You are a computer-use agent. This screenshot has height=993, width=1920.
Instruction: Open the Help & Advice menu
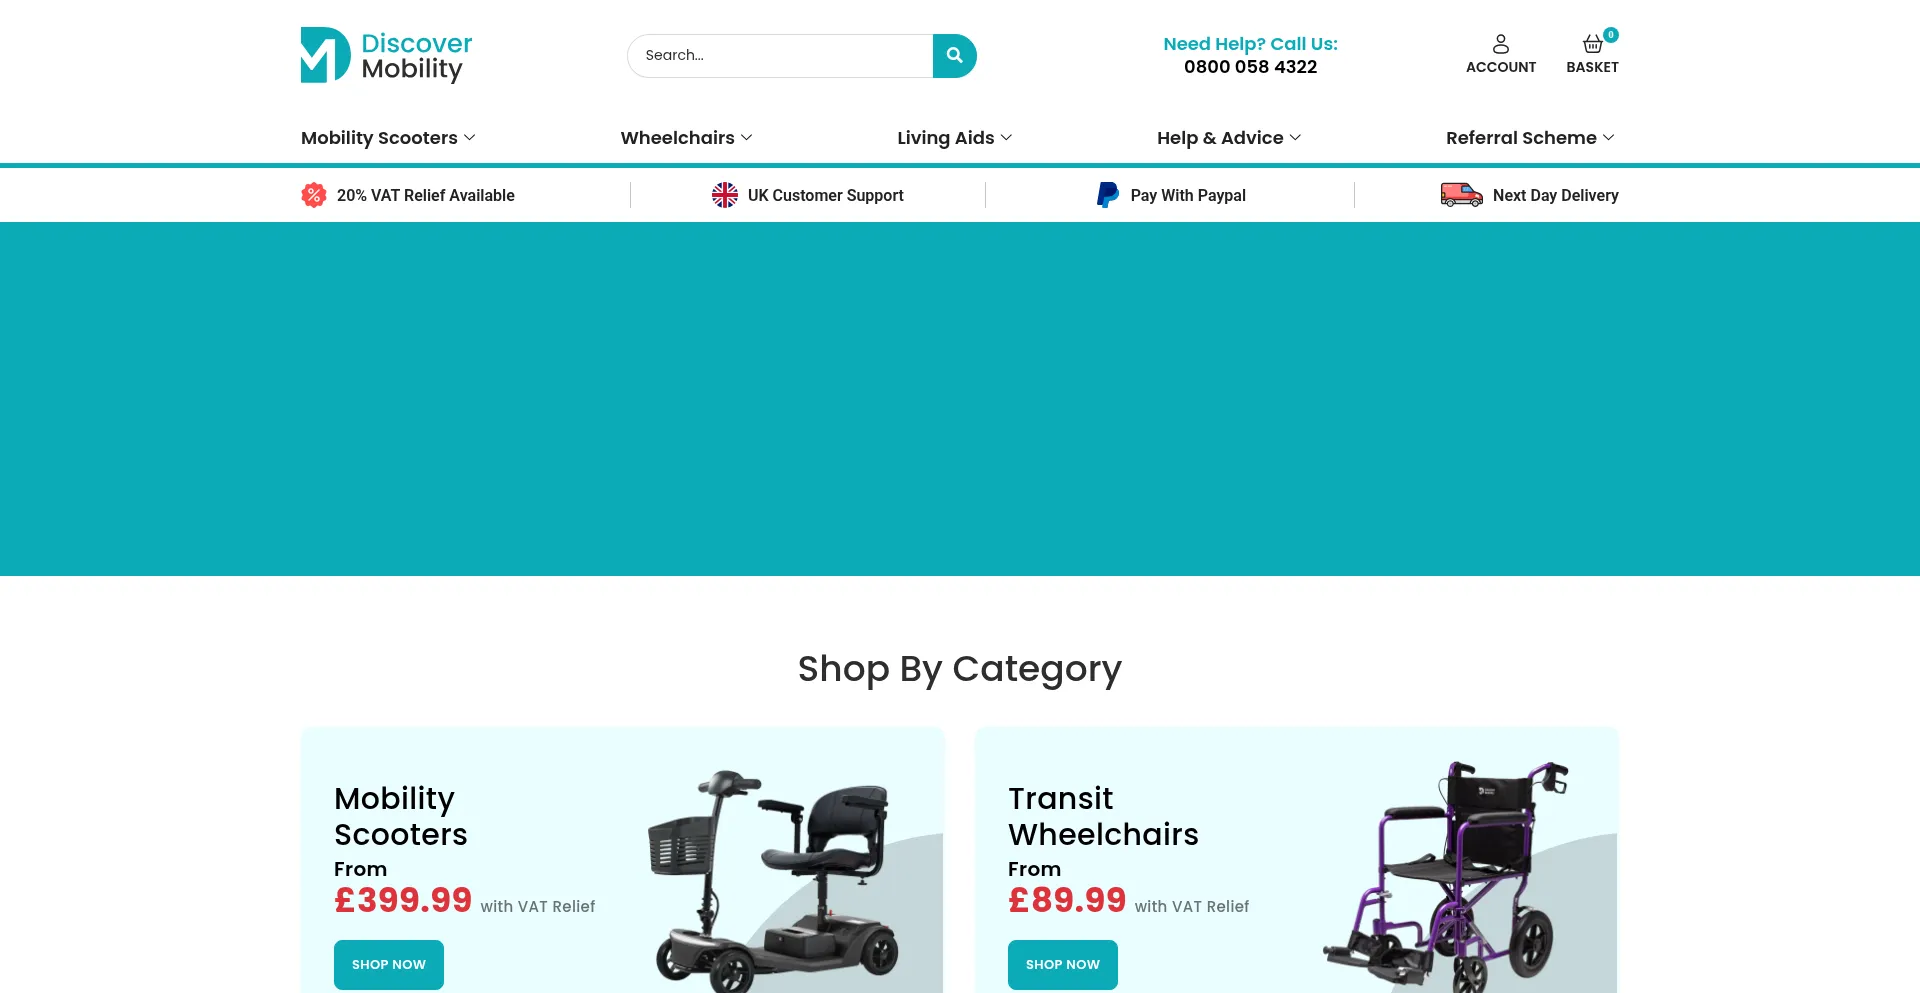click(x=1229, y=138)
